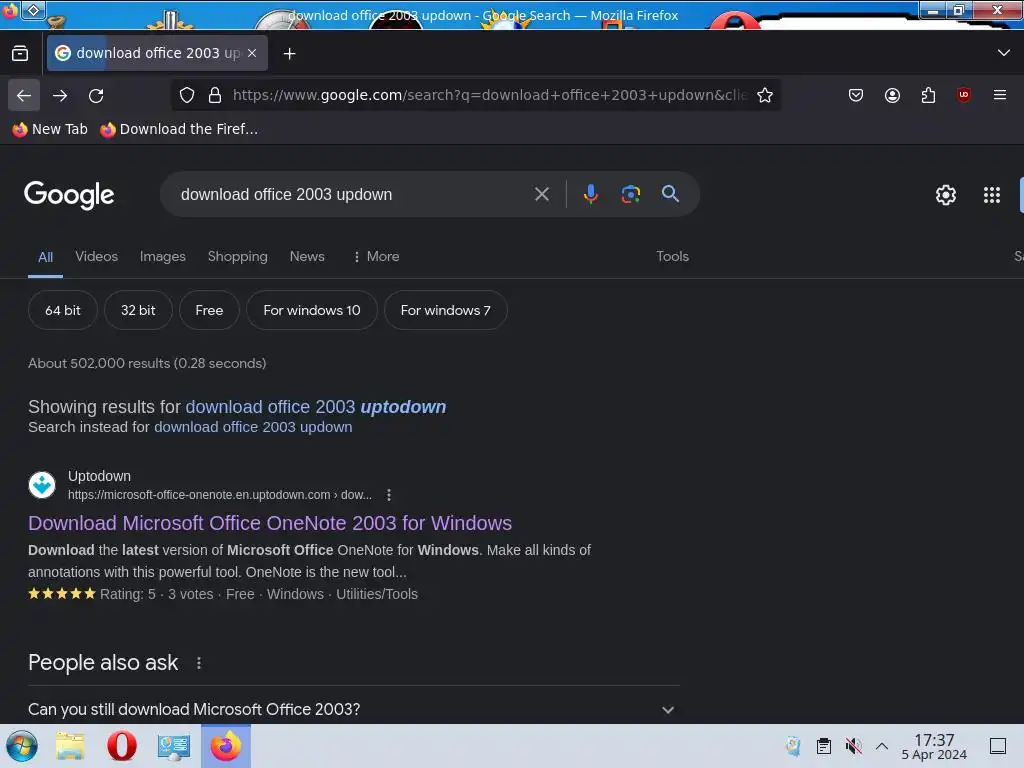This screenshot has height=768, width=1024.
Task: Expand hidden system tray icons
Action: coord(882,746)
